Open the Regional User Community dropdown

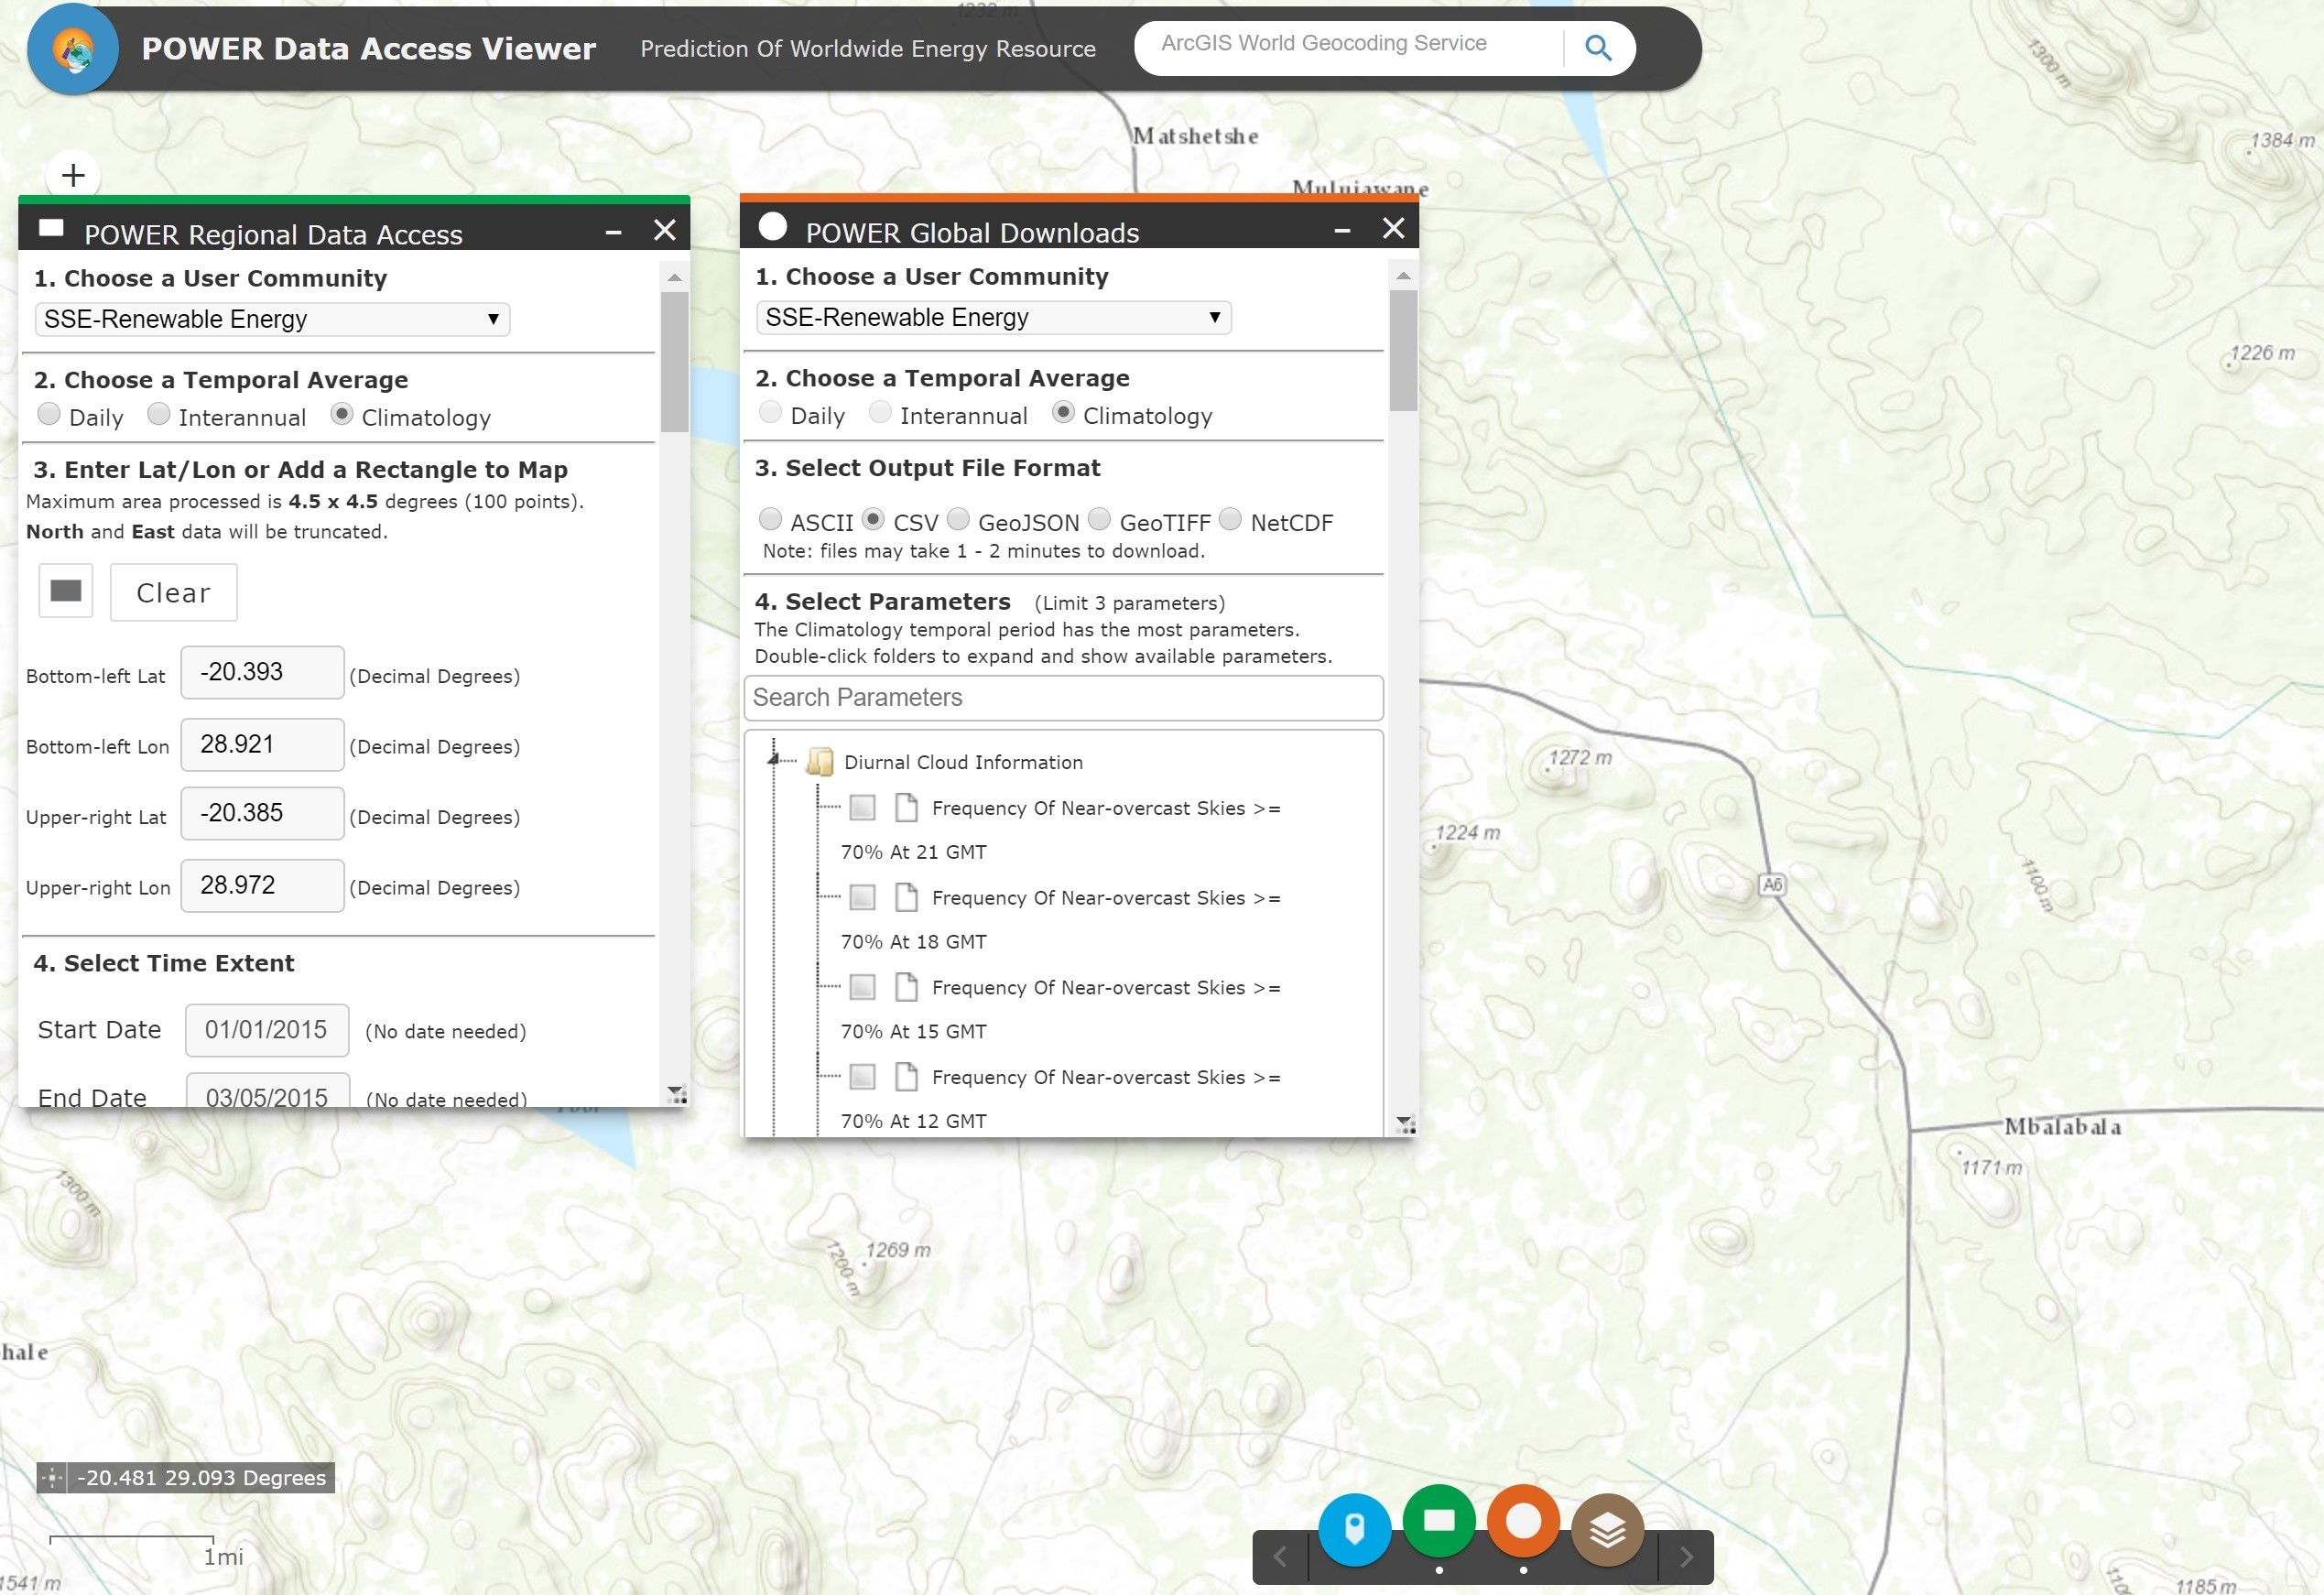(272, 319)
